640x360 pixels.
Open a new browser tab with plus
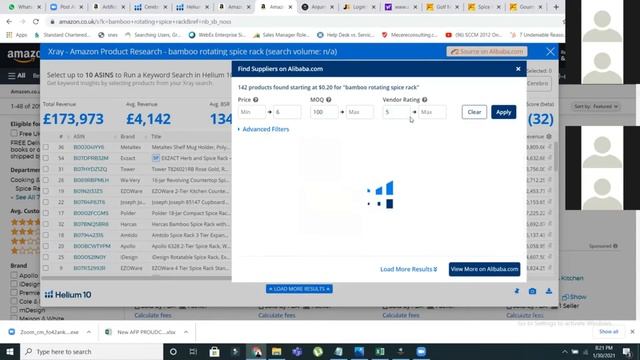click(x=556, y=7)
